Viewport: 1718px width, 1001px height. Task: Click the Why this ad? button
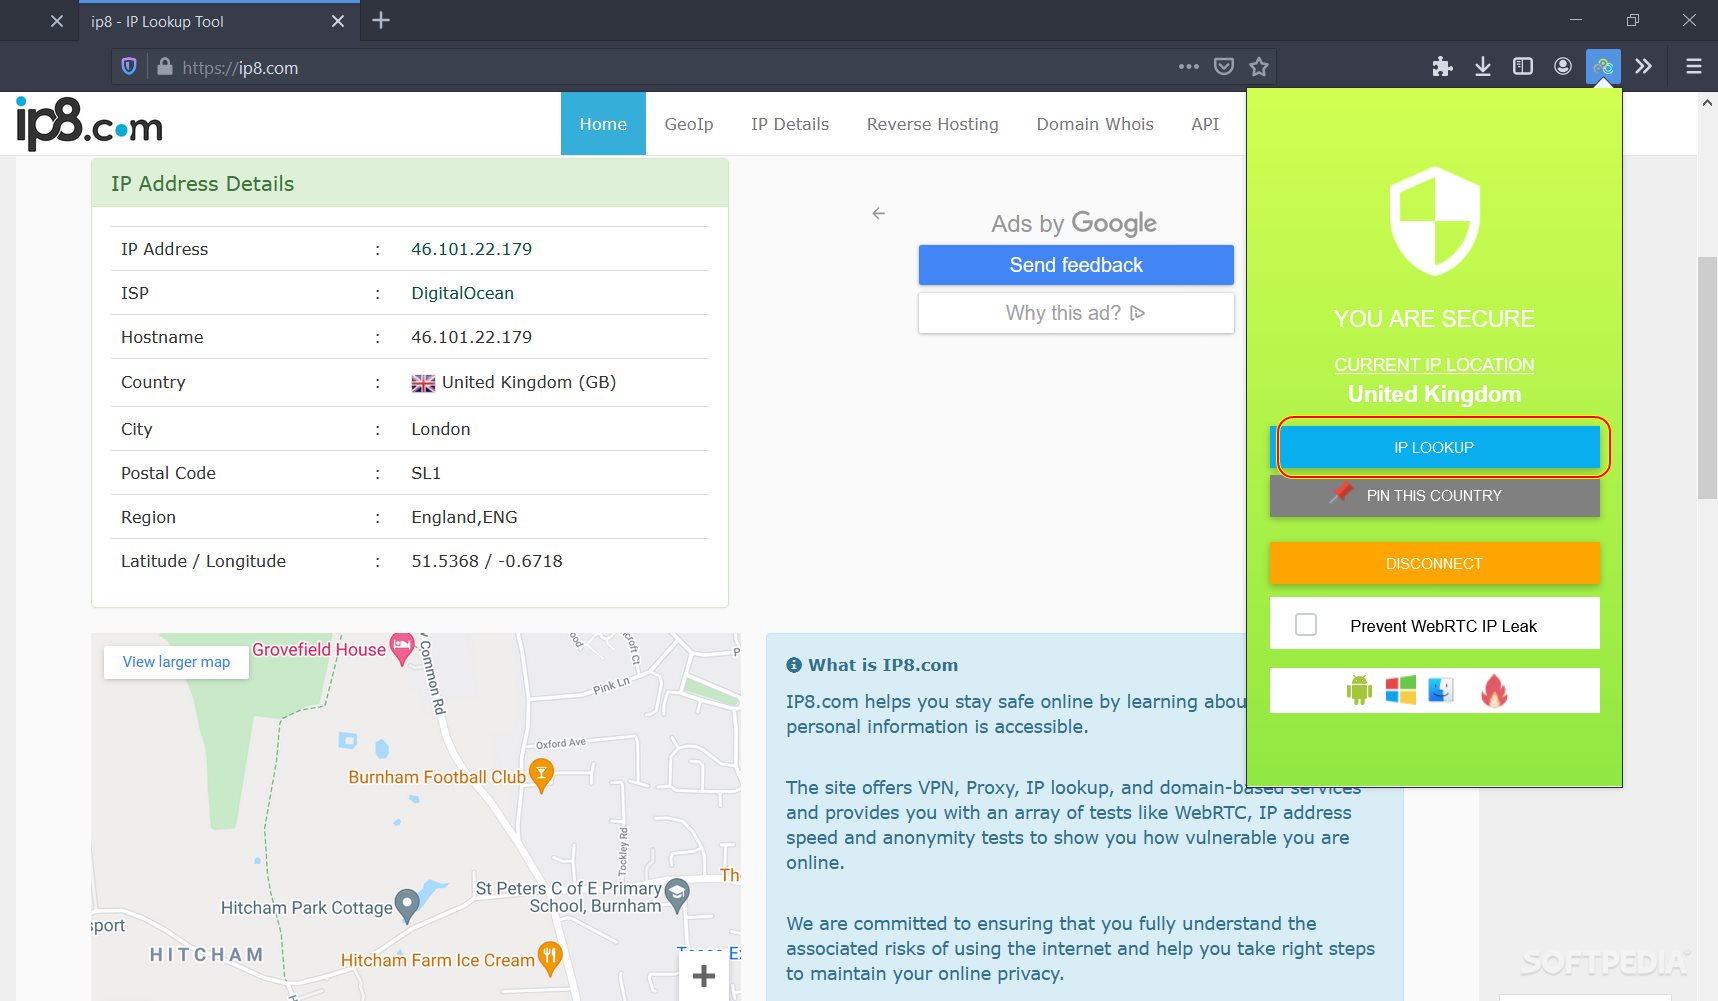point(1076,313)
